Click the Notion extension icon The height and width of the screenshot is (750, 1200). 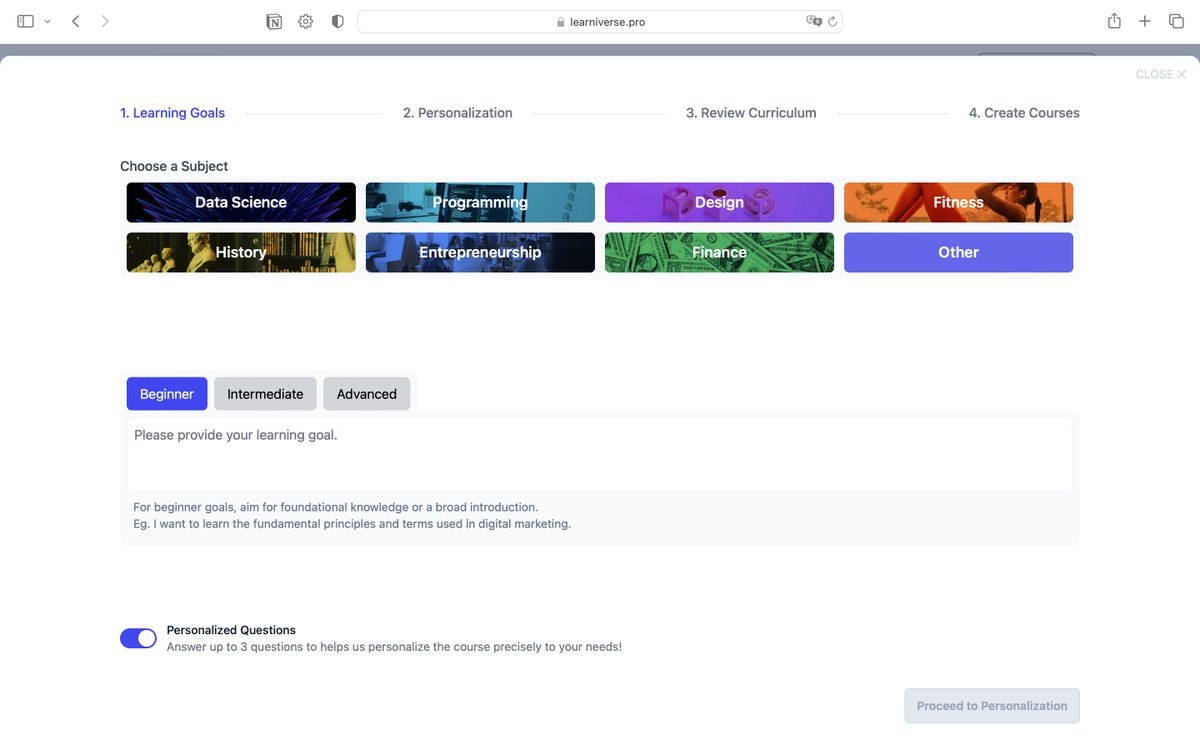(274, 21)
